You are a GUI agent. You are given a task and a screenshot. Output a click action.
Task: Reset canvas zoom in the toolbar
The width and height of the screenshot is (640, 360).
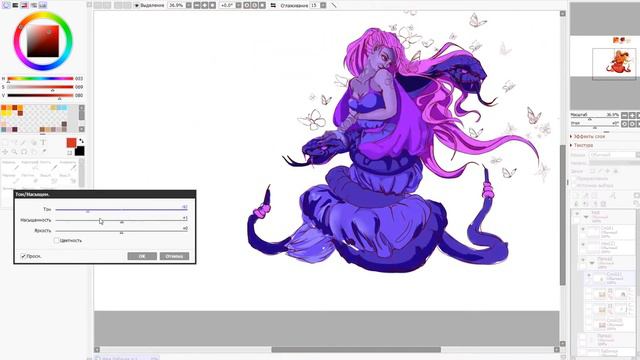(x=212, y=5)
